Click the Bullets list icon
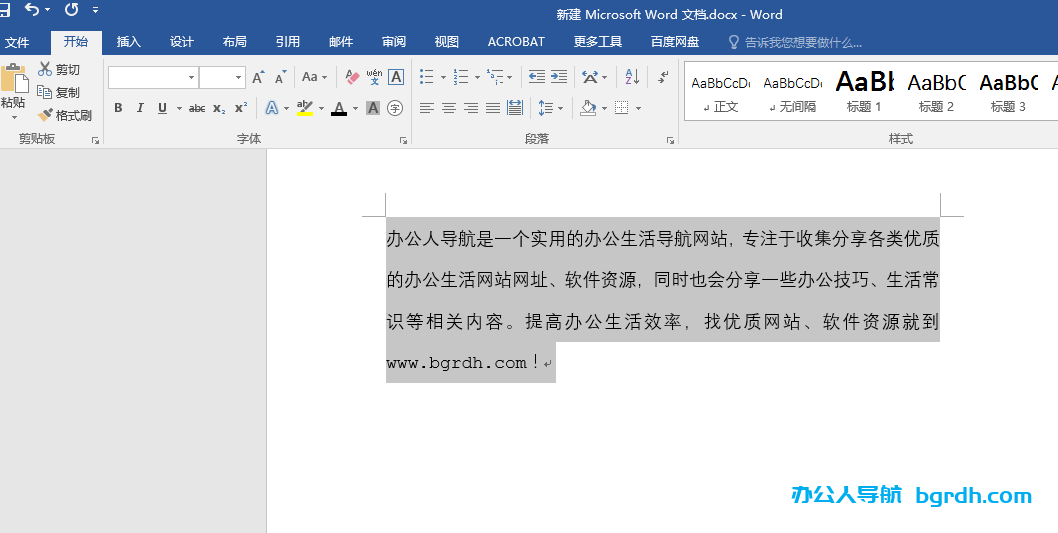Screen dimensions: 1058x533 pos(426,77)
